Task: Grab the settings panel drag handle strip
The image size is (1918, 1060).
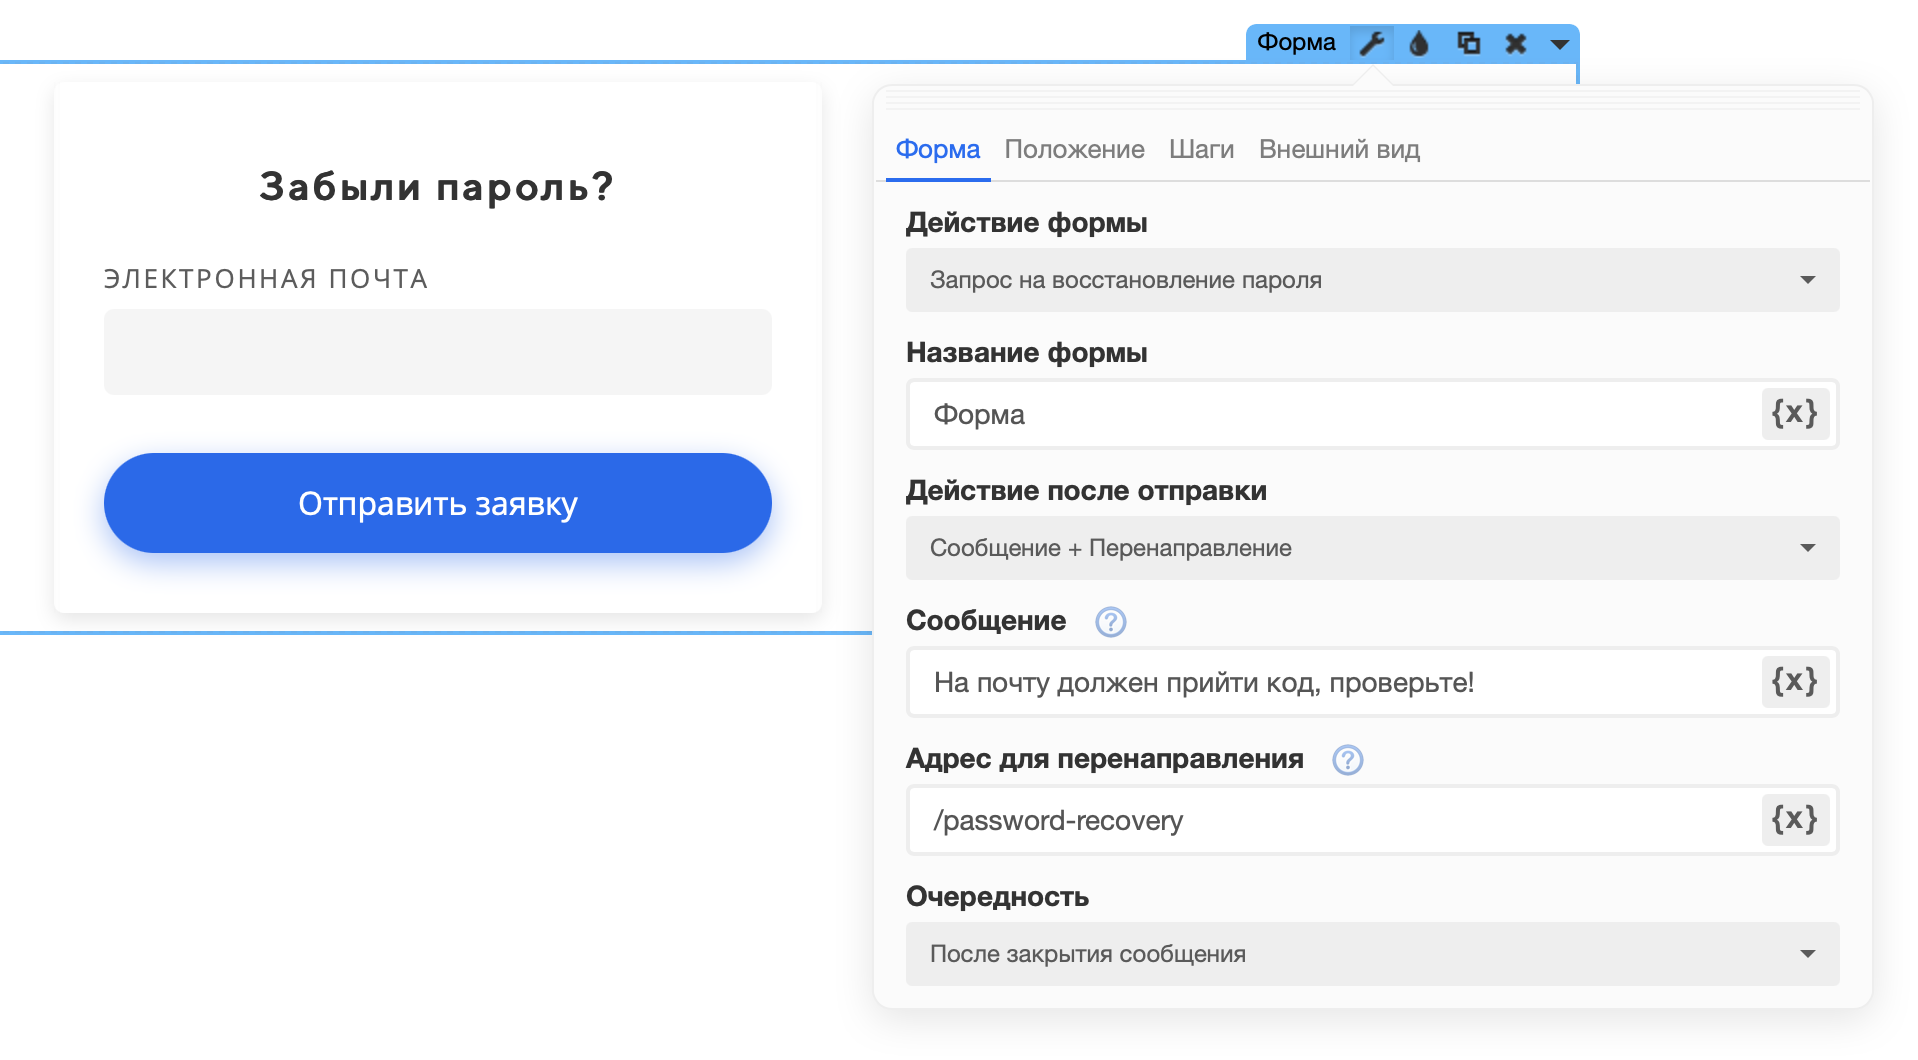Action: click(1372, 98)
